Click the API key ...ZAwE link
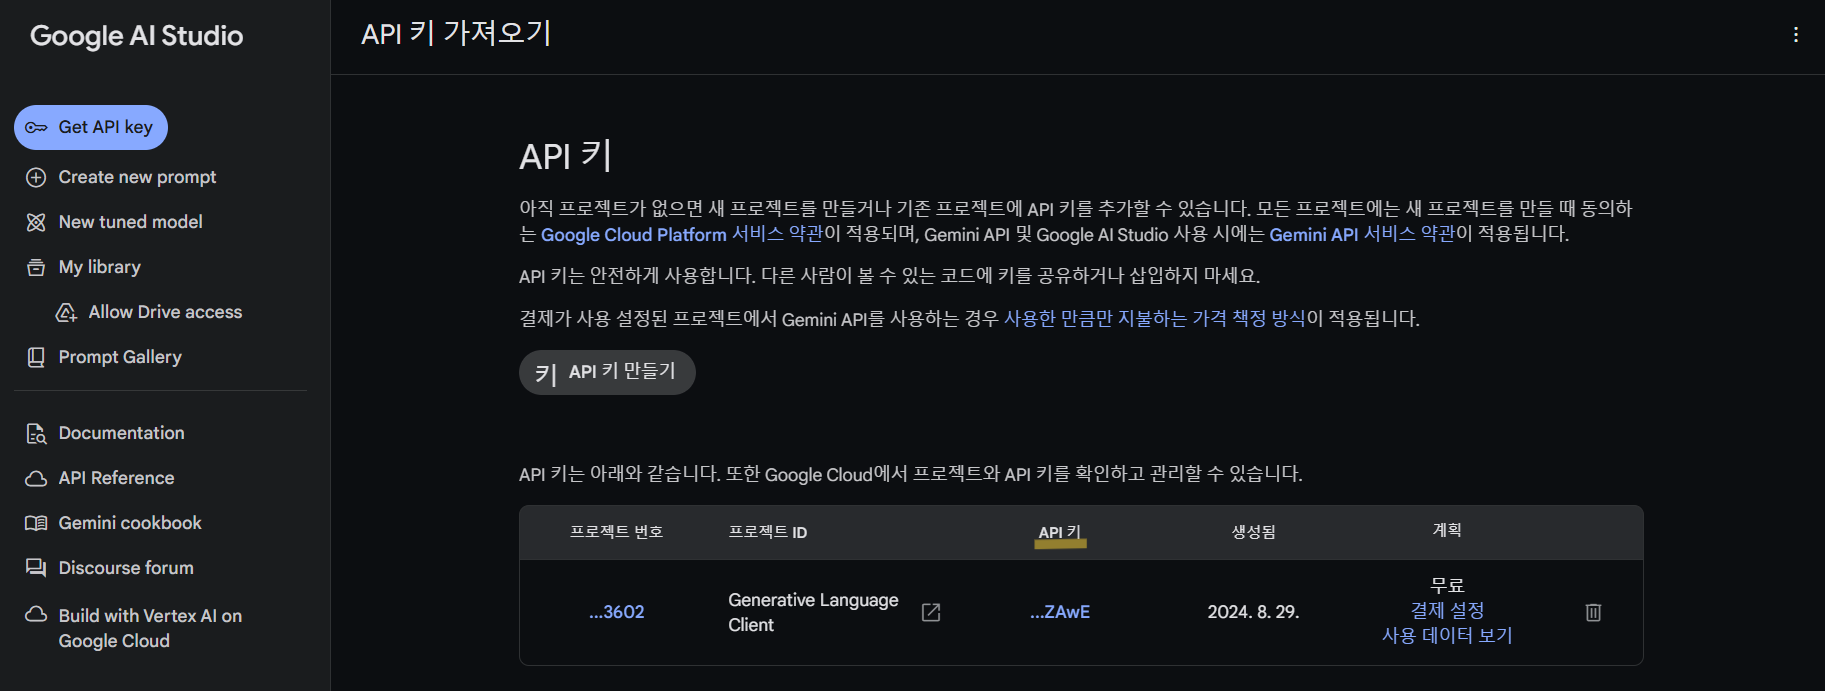This screenshot has width=1825, height=691. 1060,612
